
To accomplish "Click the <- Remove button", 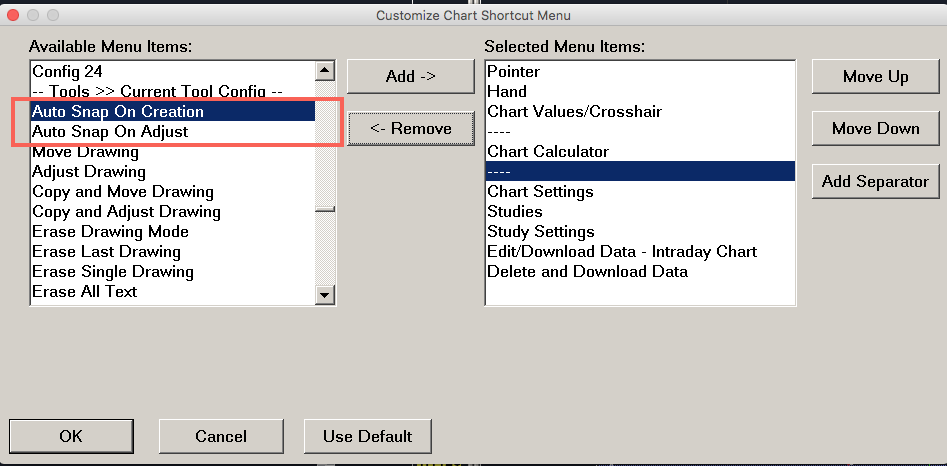I will pyautogui.click(x=411, y=129).
